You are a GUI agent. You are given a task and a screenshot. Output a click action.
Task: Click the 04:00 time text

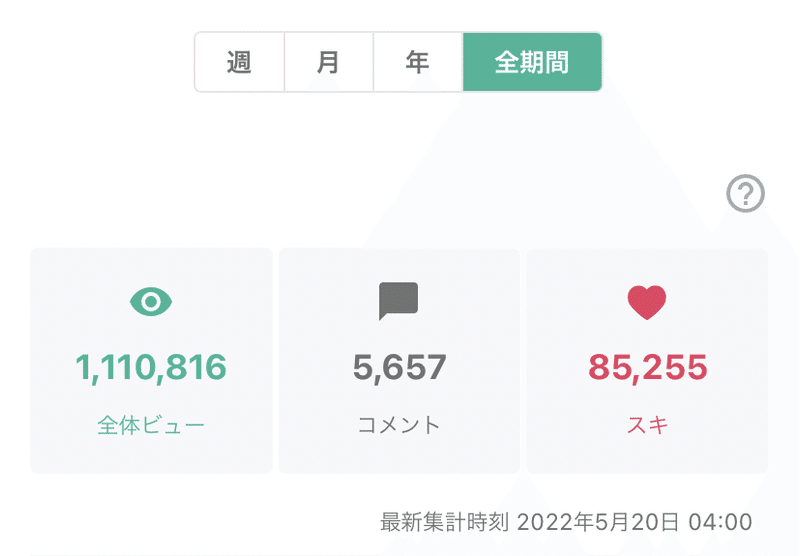coord(720,522)
